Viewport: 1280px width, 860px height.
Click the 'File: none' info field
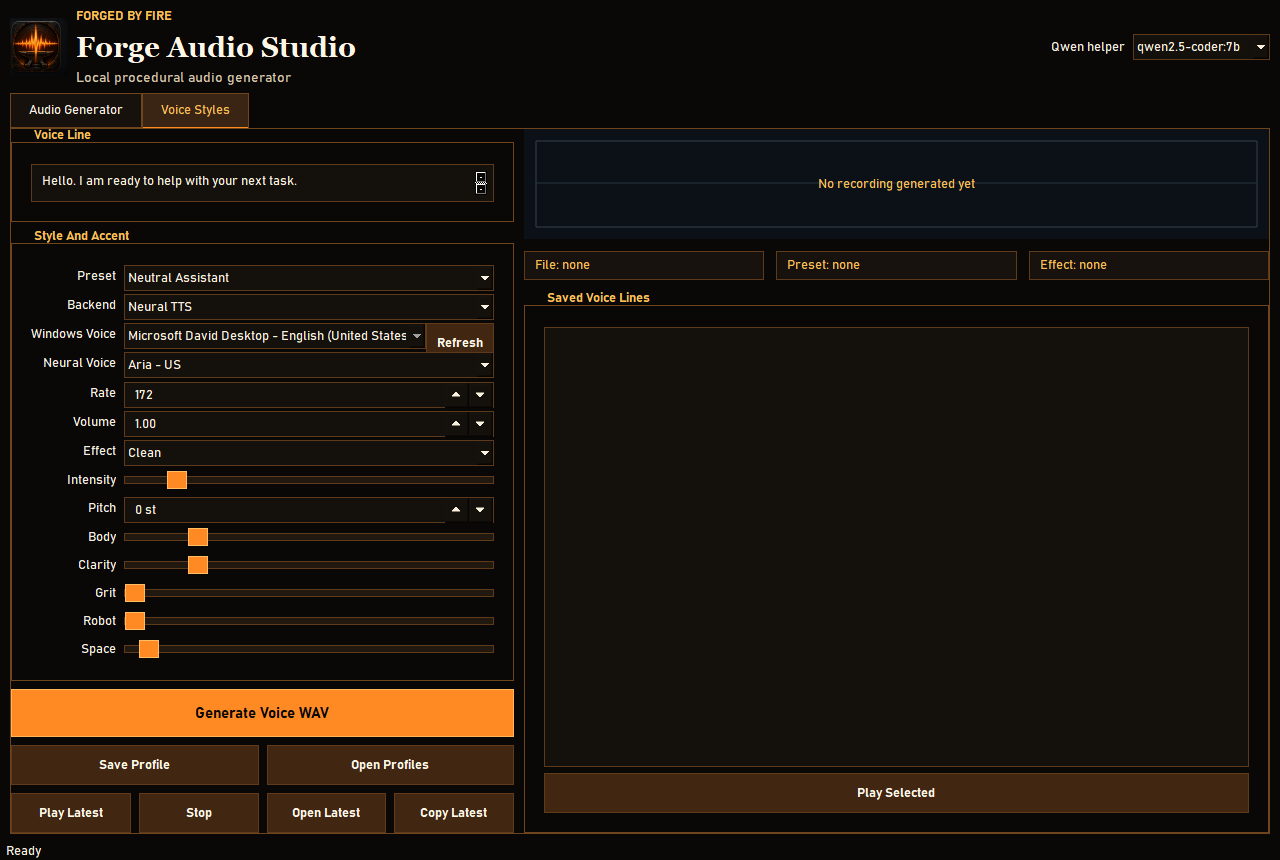click(x=644, y=265)
